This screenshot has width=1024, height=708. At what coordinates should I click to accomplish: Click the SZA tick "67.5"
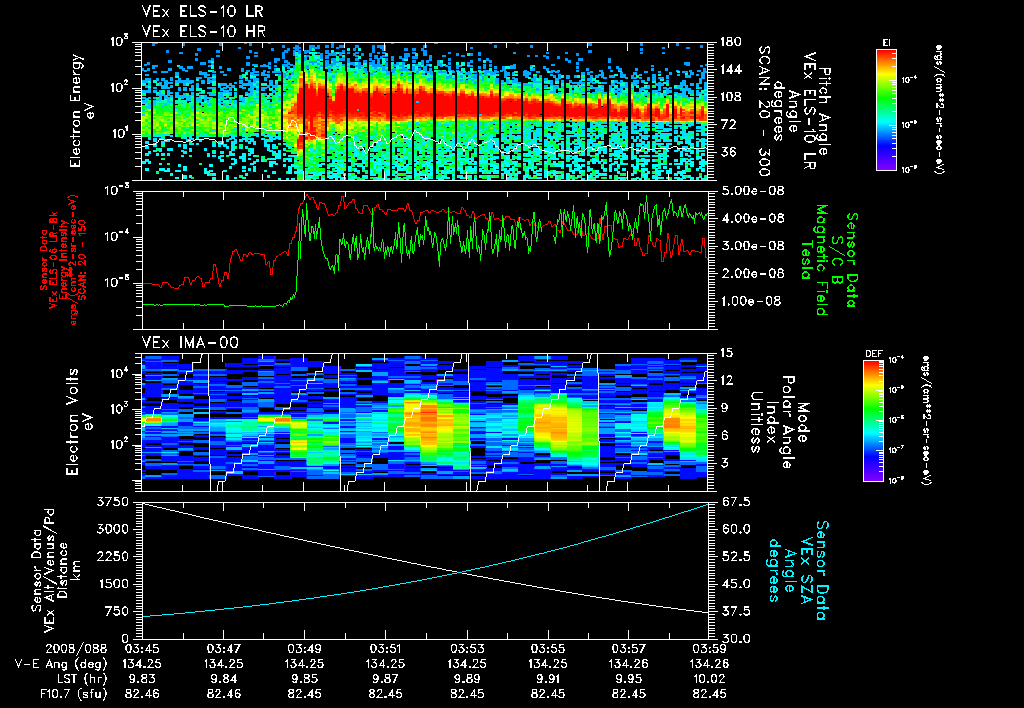(735, 502)
